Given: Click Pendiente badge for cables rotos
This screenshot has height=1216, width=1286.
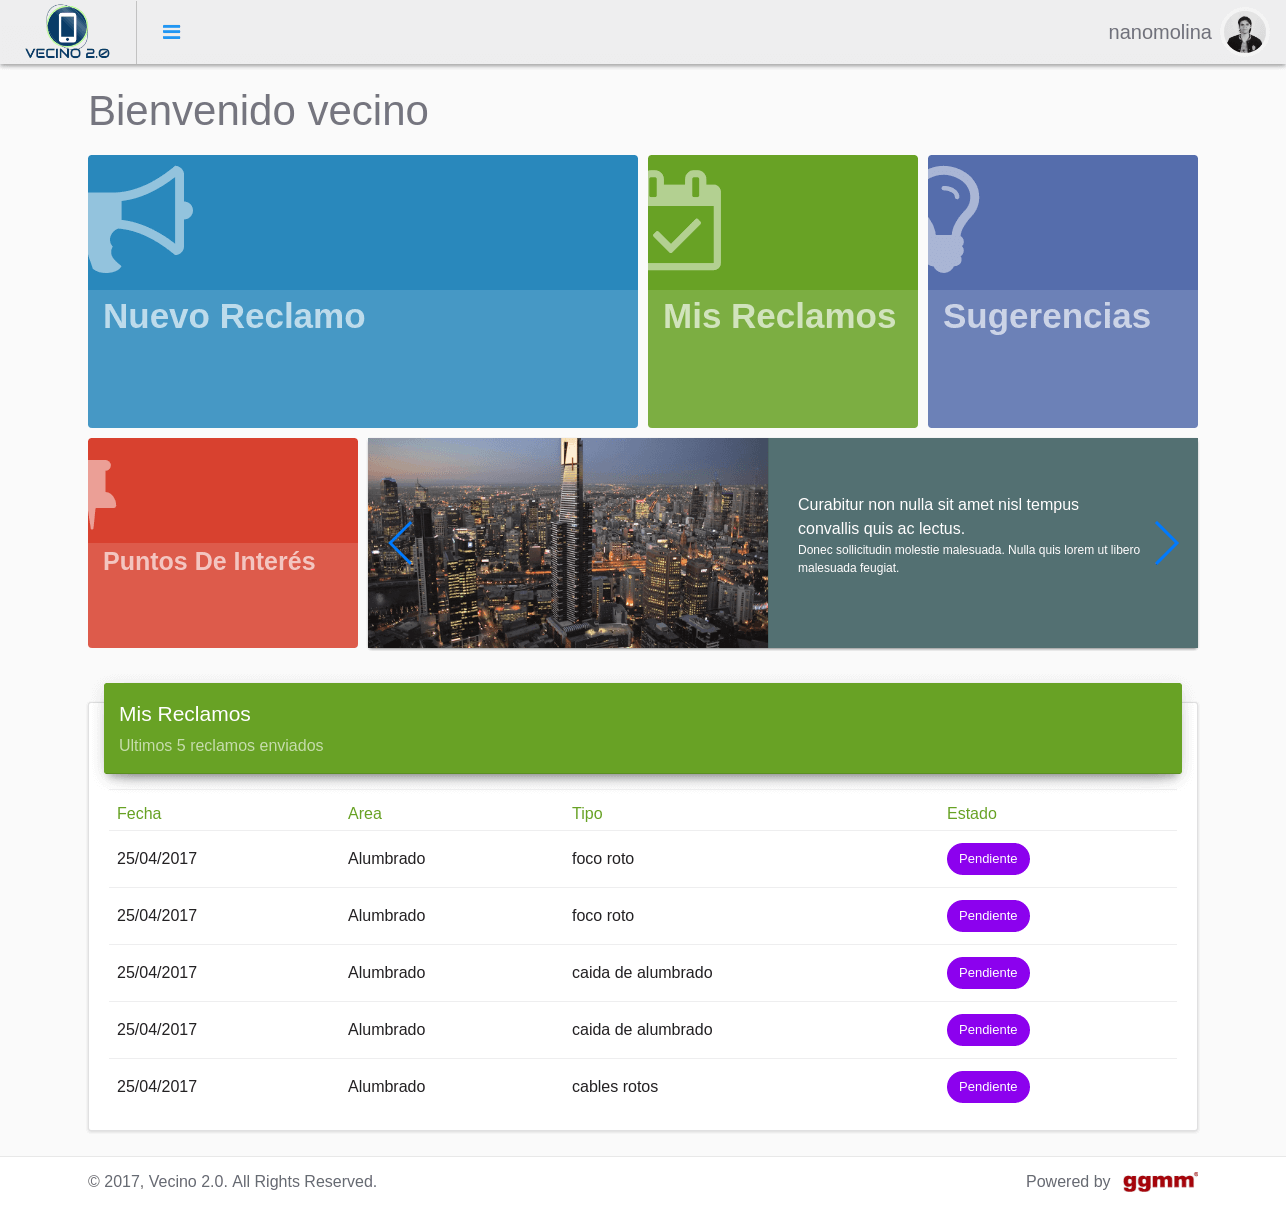Looking at the screenshot, I should pyautogui.click(x=988, y=1087).
